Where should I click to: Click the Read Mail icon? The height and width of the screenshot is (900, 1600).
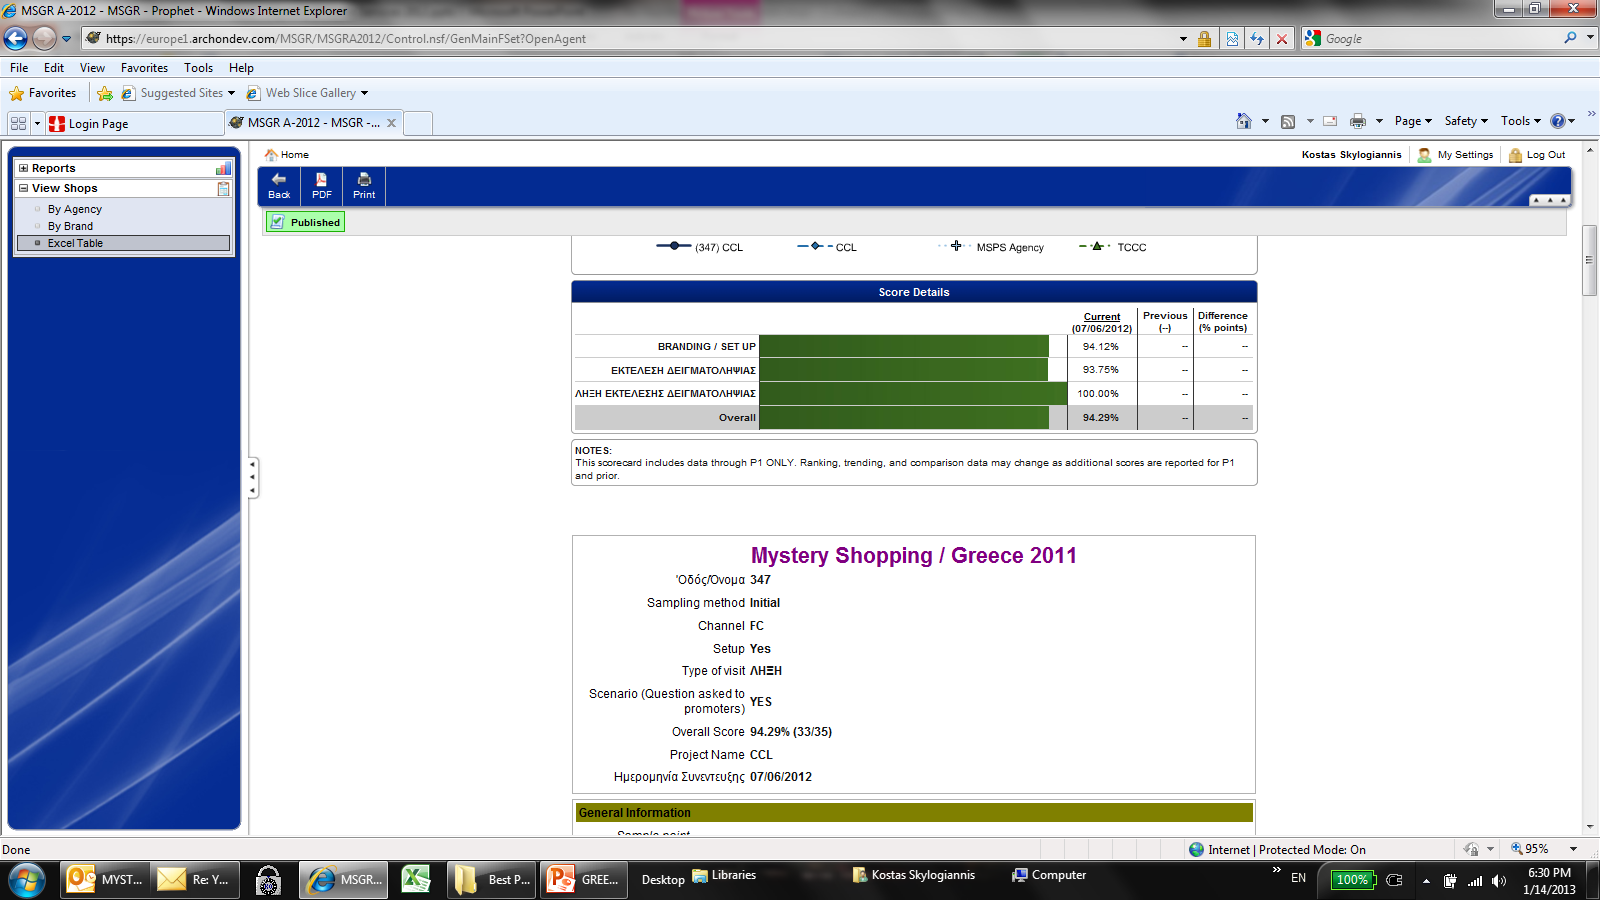[1330, 121]
